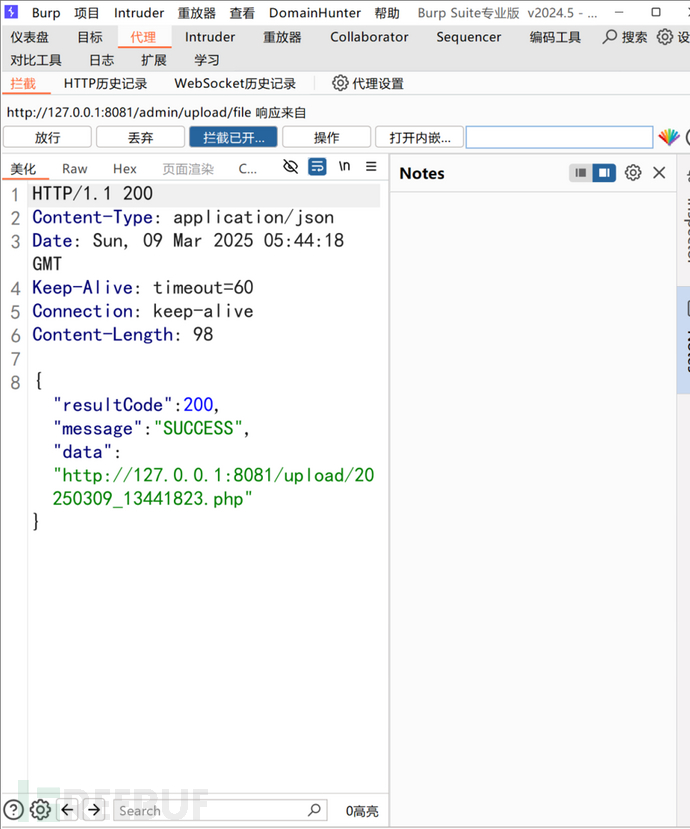
Task: Open the 操作 (Action) button menu
Action: [327, 137]
